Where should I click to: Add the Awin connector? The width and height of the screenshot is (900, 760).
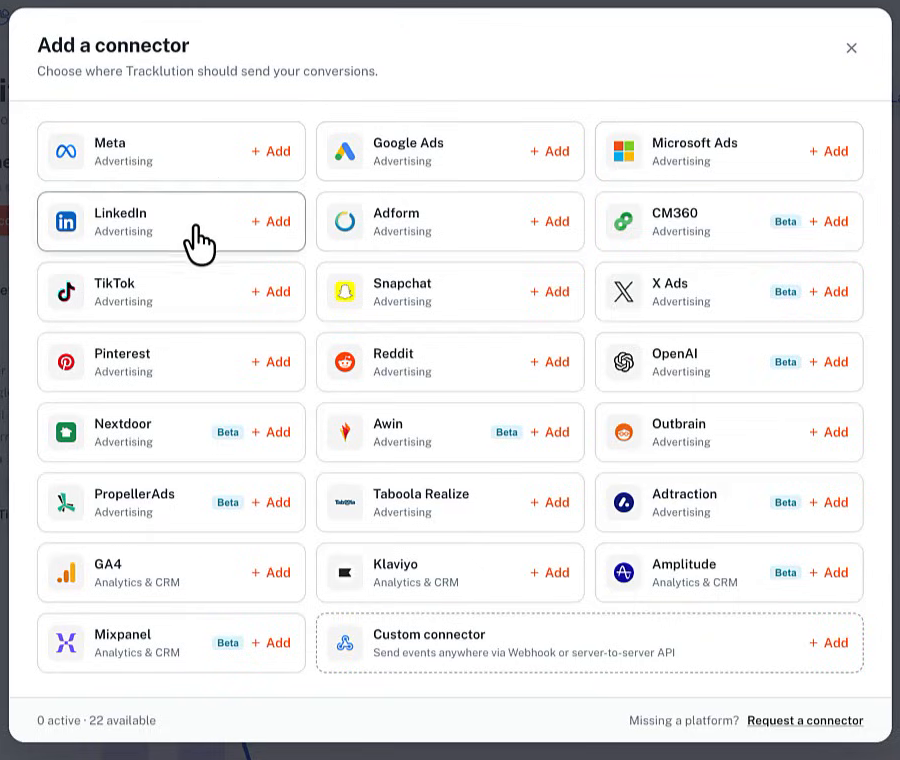click(550, 432)
